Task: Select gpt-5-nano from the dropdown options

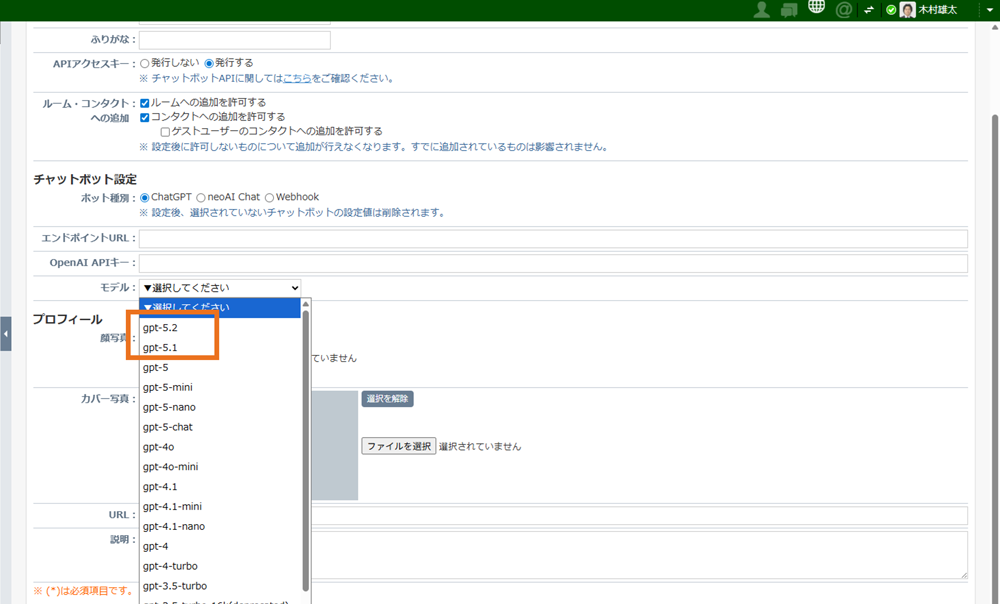Action: 169,407
